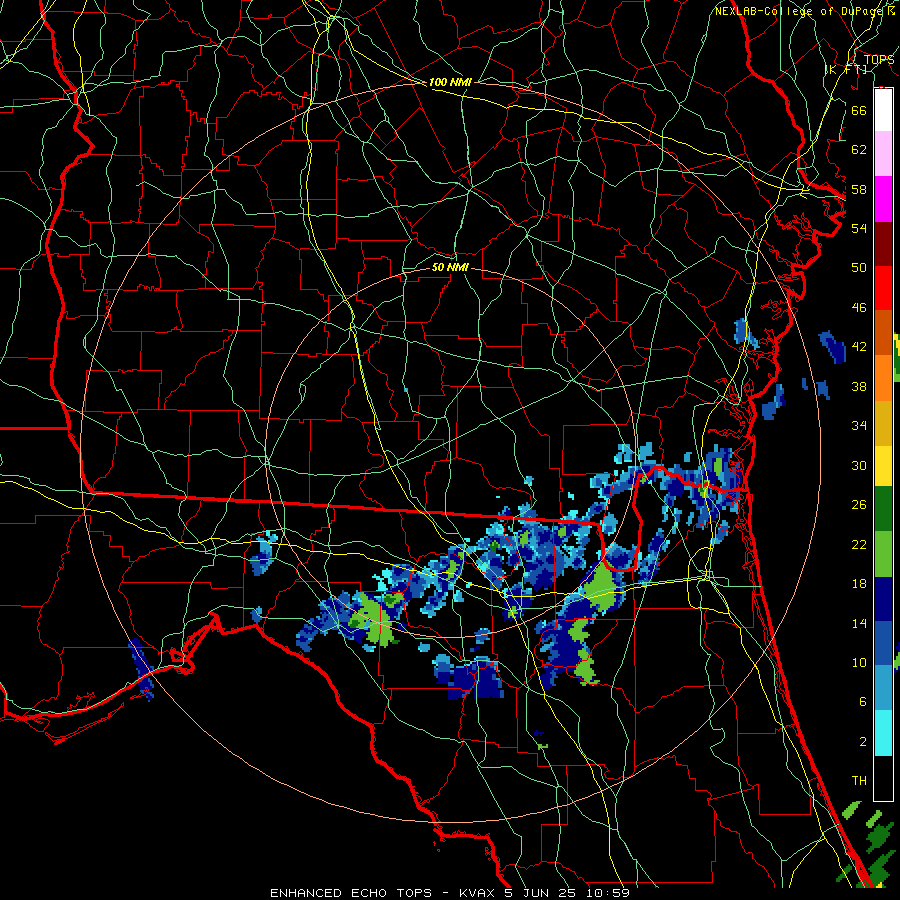Click the yellow legend swatch
Image resolution: width=900 pixels, height=900 pixels.
point(883,466)
